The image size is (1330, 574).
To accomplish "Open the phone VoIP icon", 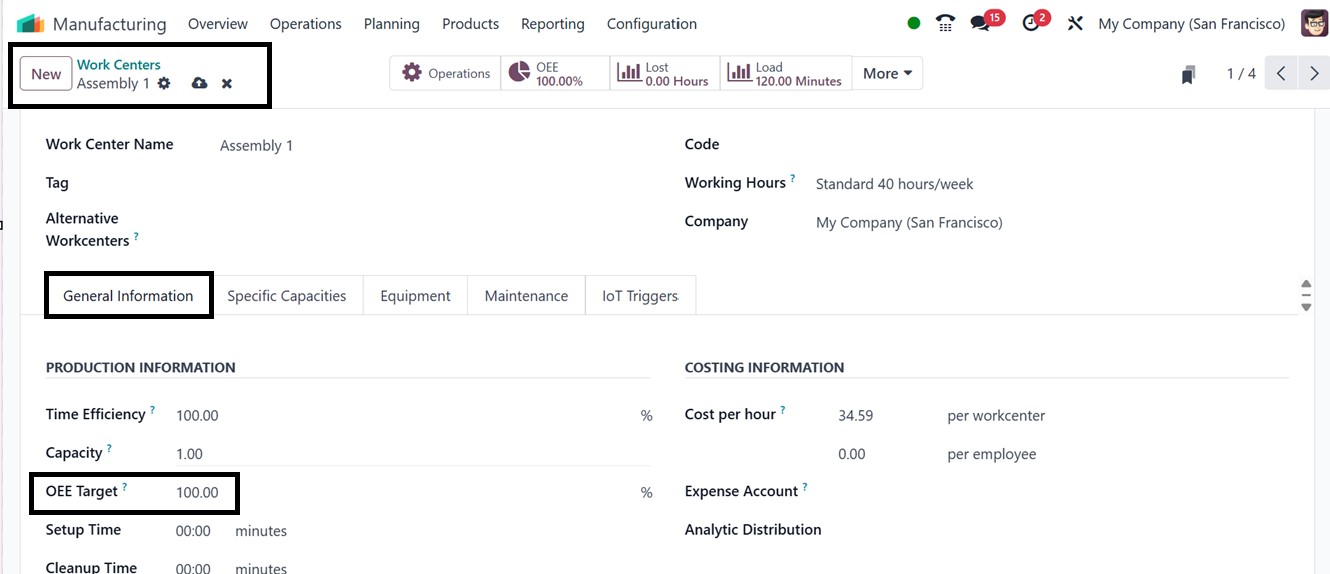I will (x=945, y=23).
